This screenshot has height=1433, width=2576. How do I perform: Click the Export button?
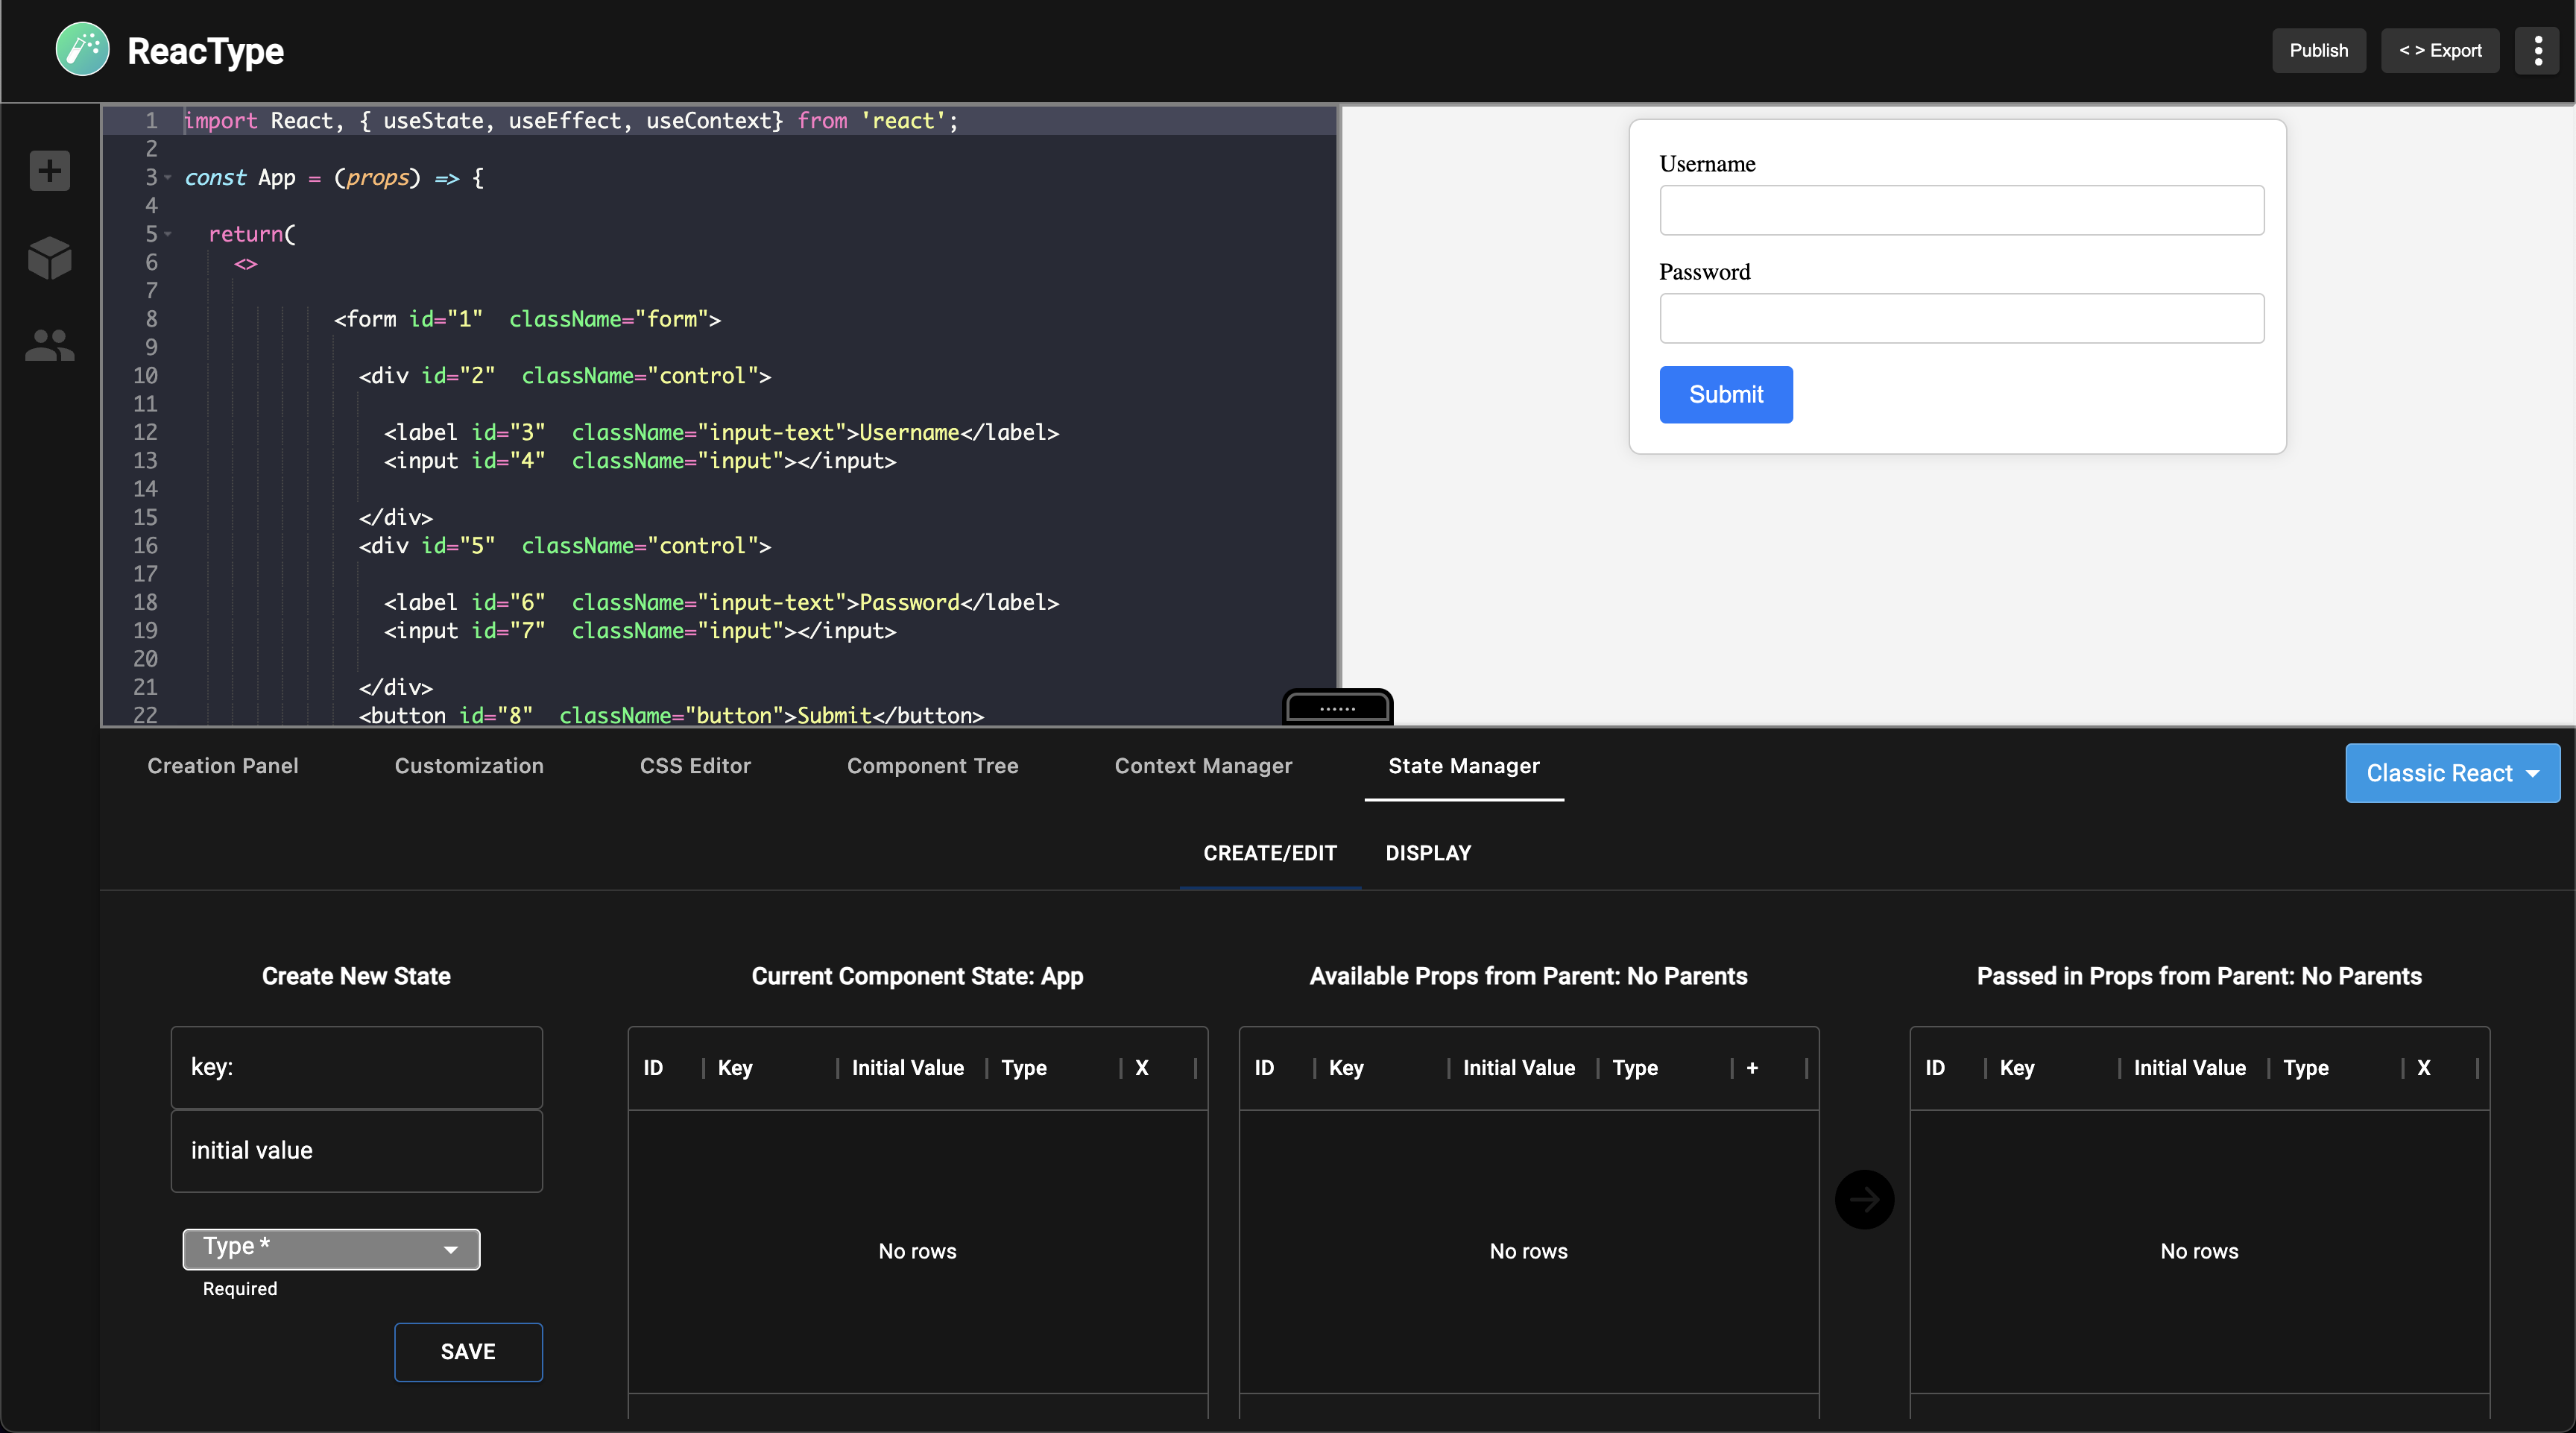(x=2439, y=50)
